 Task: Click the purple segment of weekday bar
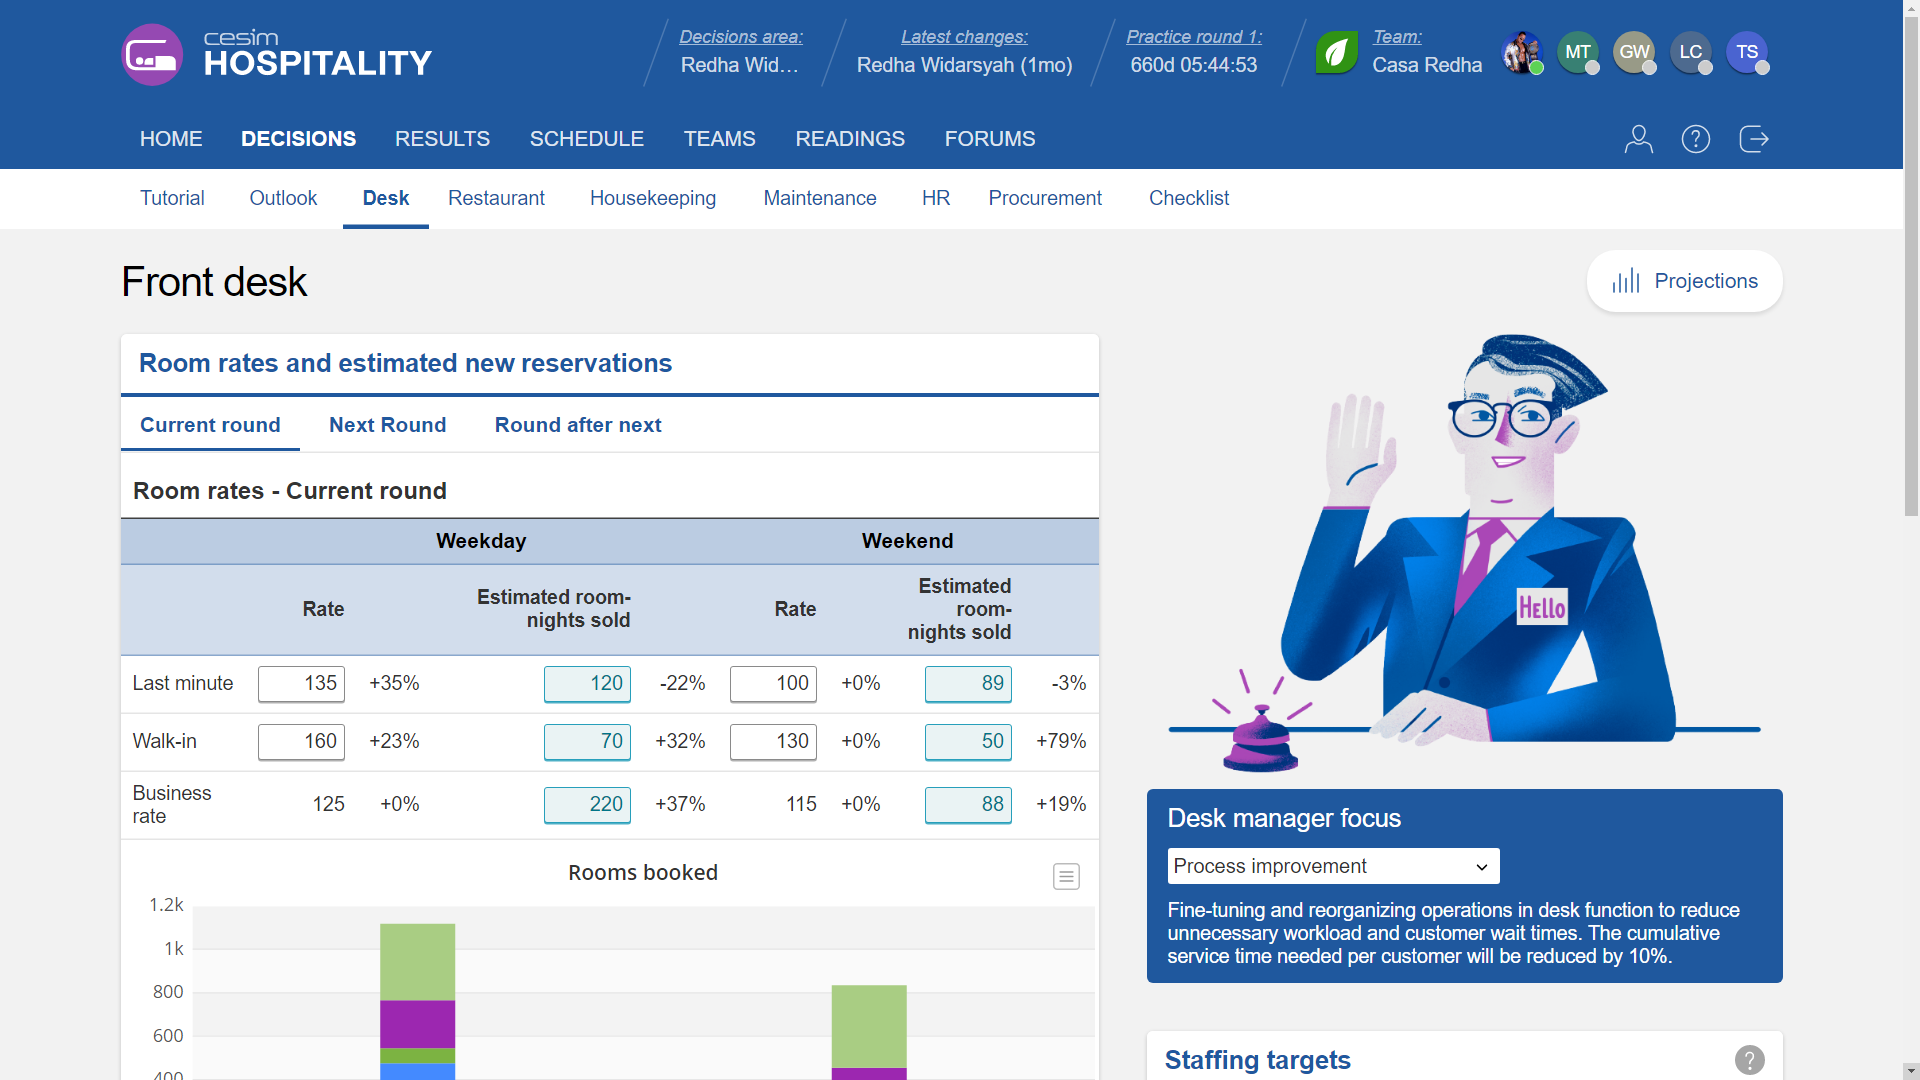417,1023
